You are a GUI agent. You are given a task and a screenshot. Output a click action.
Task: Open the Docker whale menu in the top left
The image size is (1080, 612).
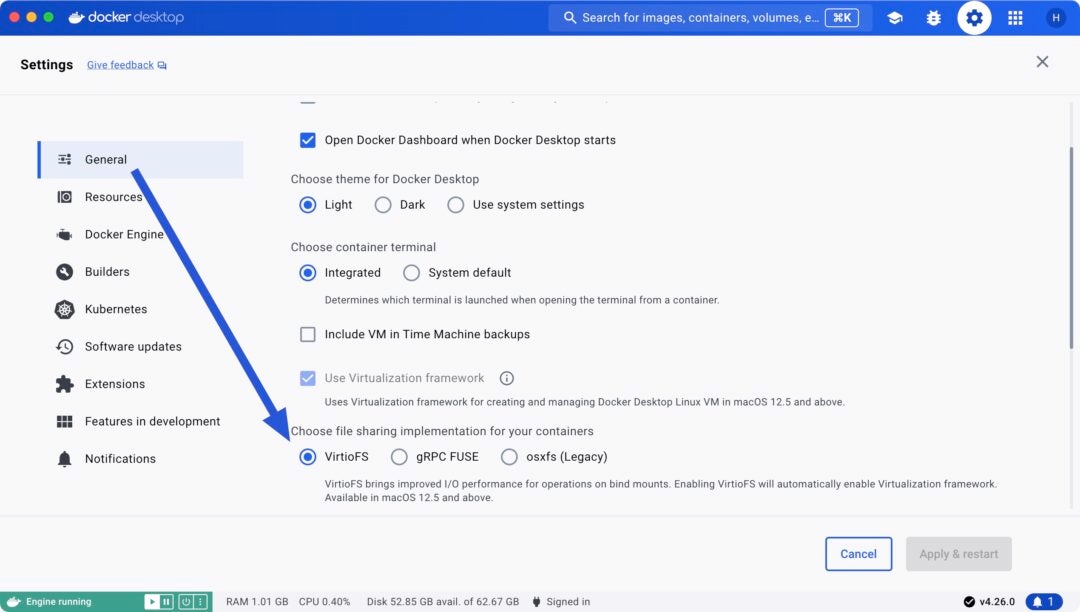78,17
